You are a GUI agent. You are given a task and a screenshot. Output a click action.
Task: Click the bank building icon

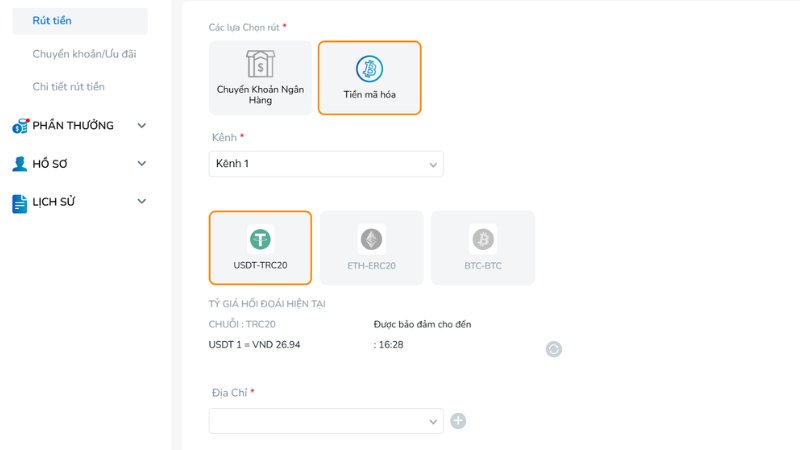tap(261, 64)
